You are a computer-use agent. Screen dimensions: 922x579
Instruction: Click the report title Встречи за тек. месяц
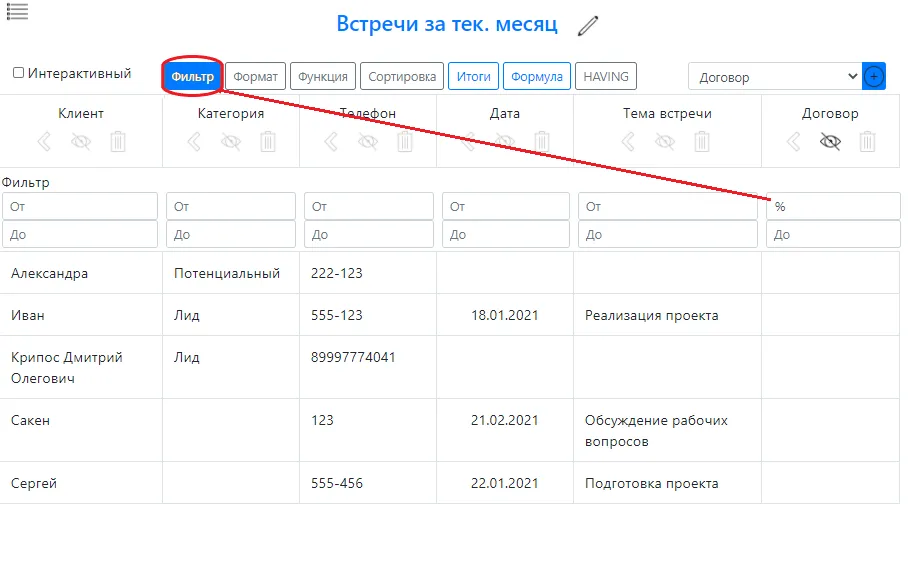click(447, 25)
